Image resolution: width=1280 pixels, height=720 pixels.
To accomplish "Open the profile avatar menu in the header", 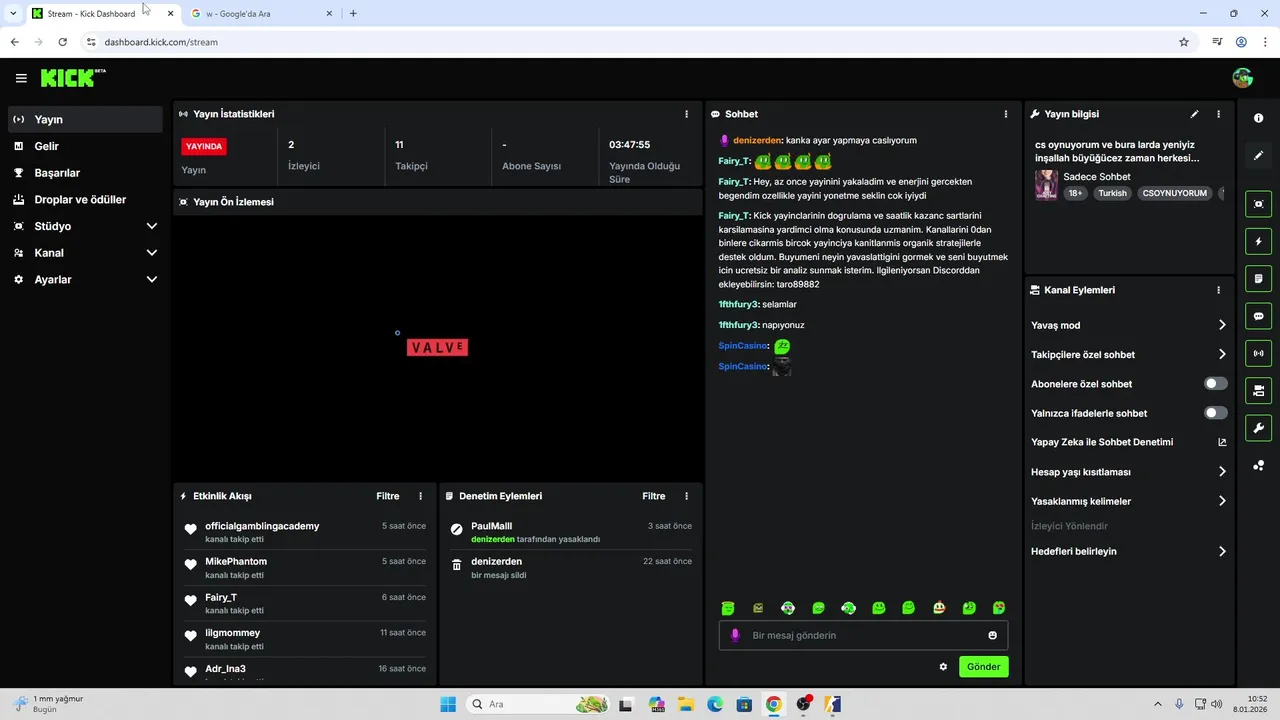I will 1243,78.
